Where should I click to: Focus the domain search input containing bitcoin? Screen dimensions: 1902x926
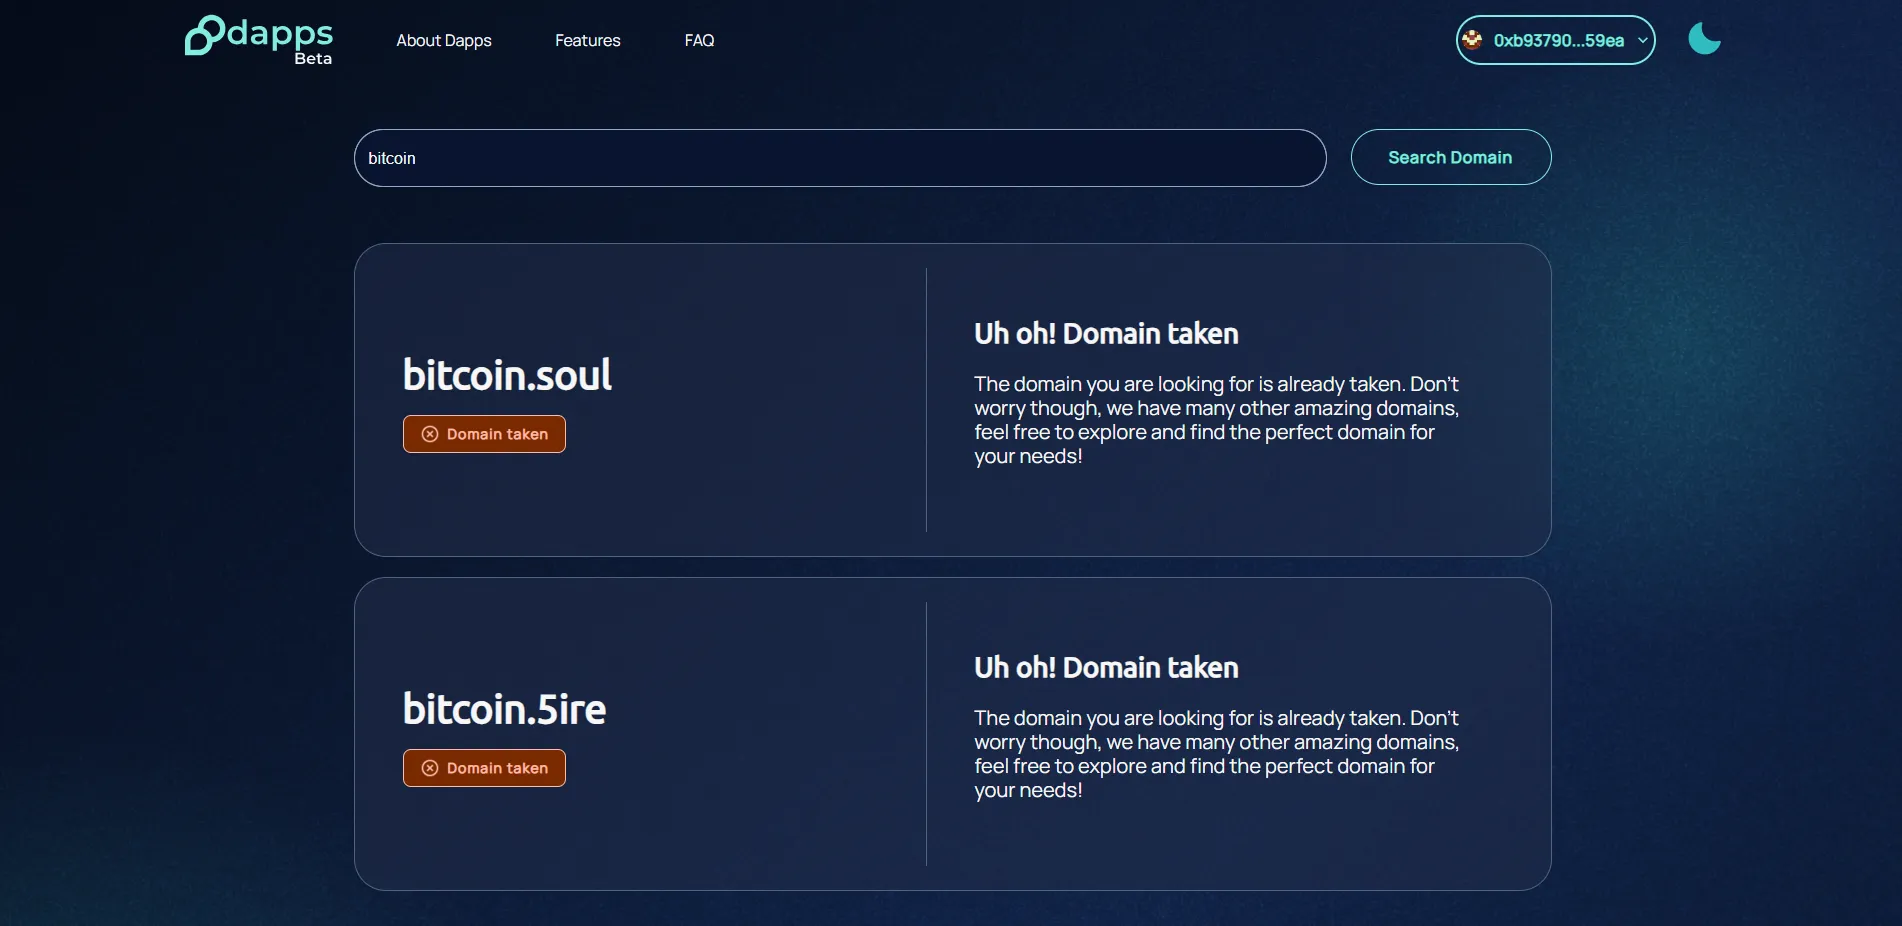click(840, 158)
